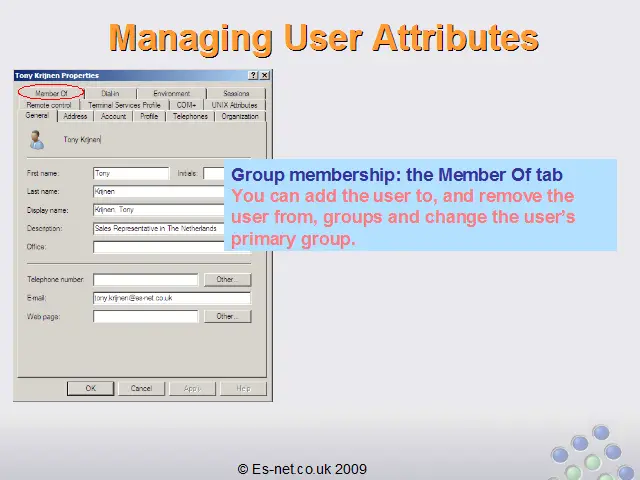Switch to the Dial-in tab
The height and width of the screenshot is (480, 640).
point(110,93)
